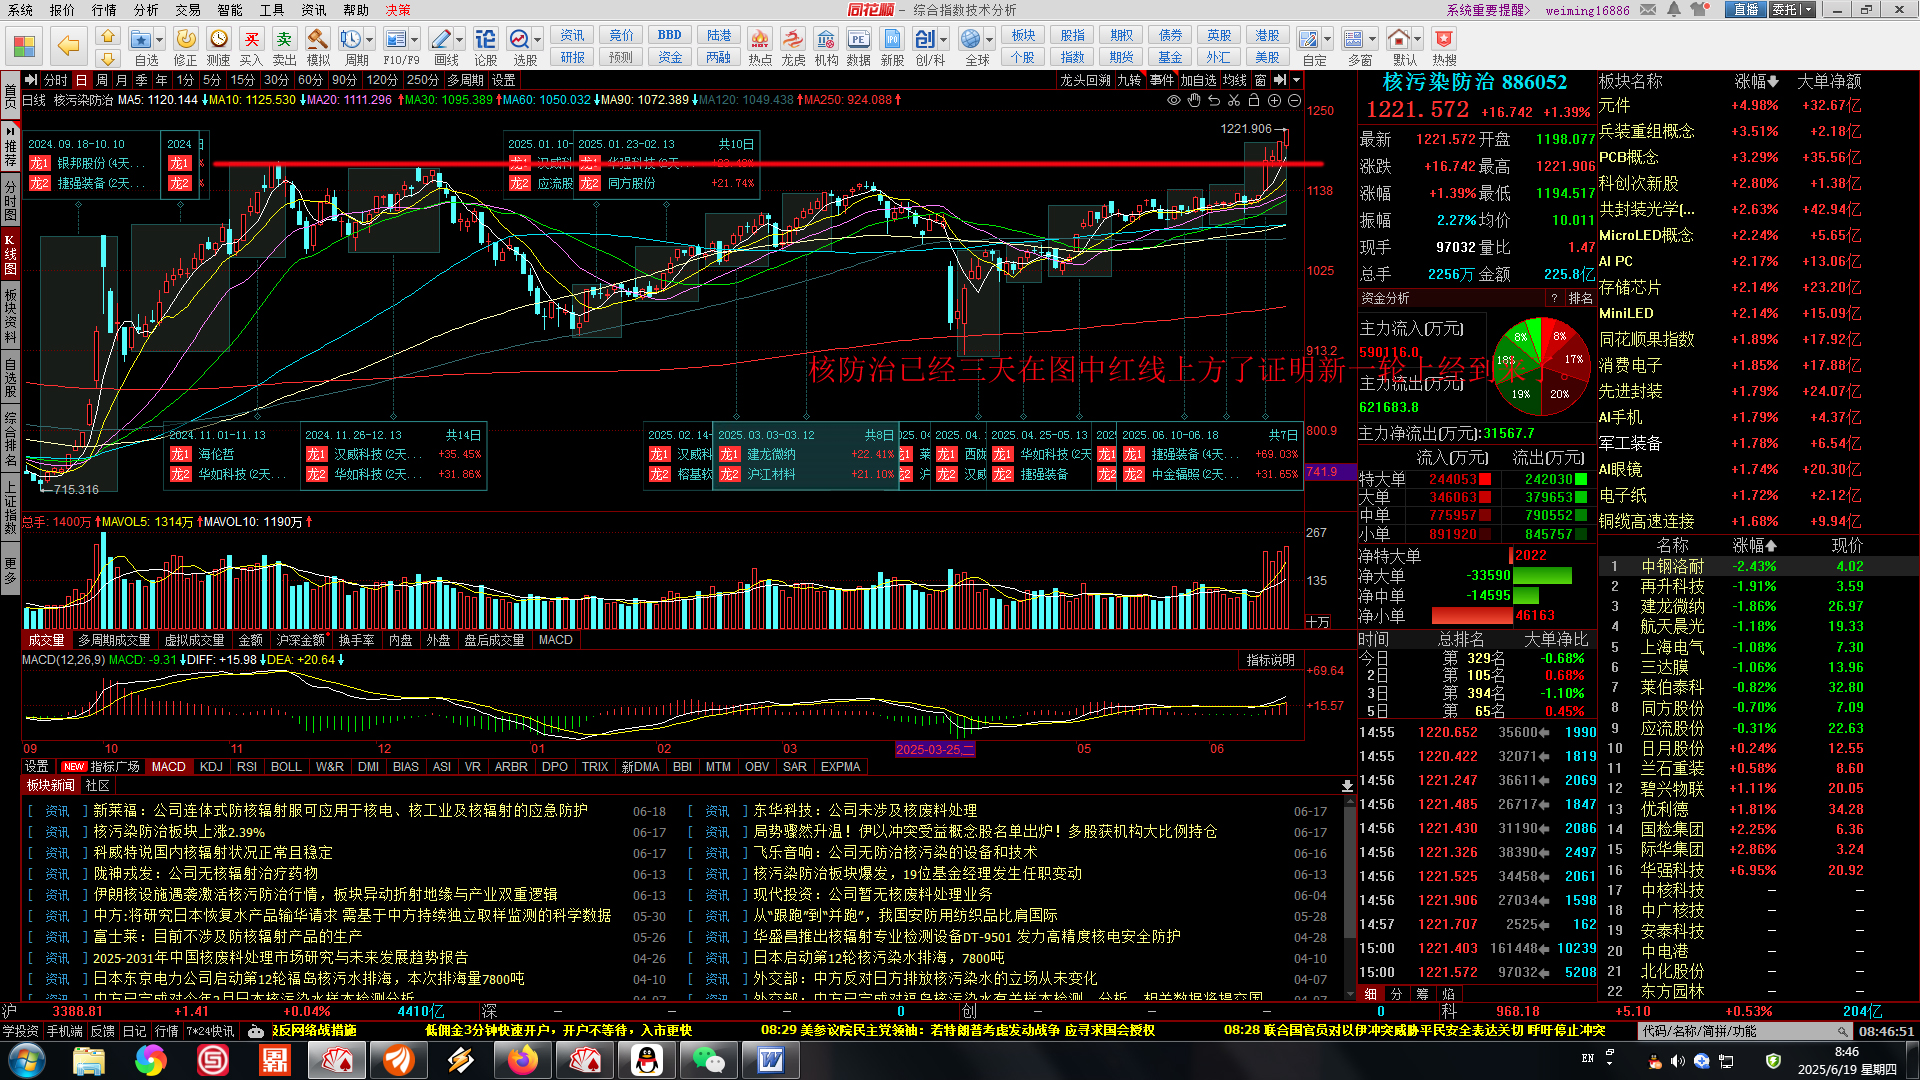Click the scissors icon above chart
Image resolution: width=1920 pixels, height=1080 pixels.
(1234, 100)
